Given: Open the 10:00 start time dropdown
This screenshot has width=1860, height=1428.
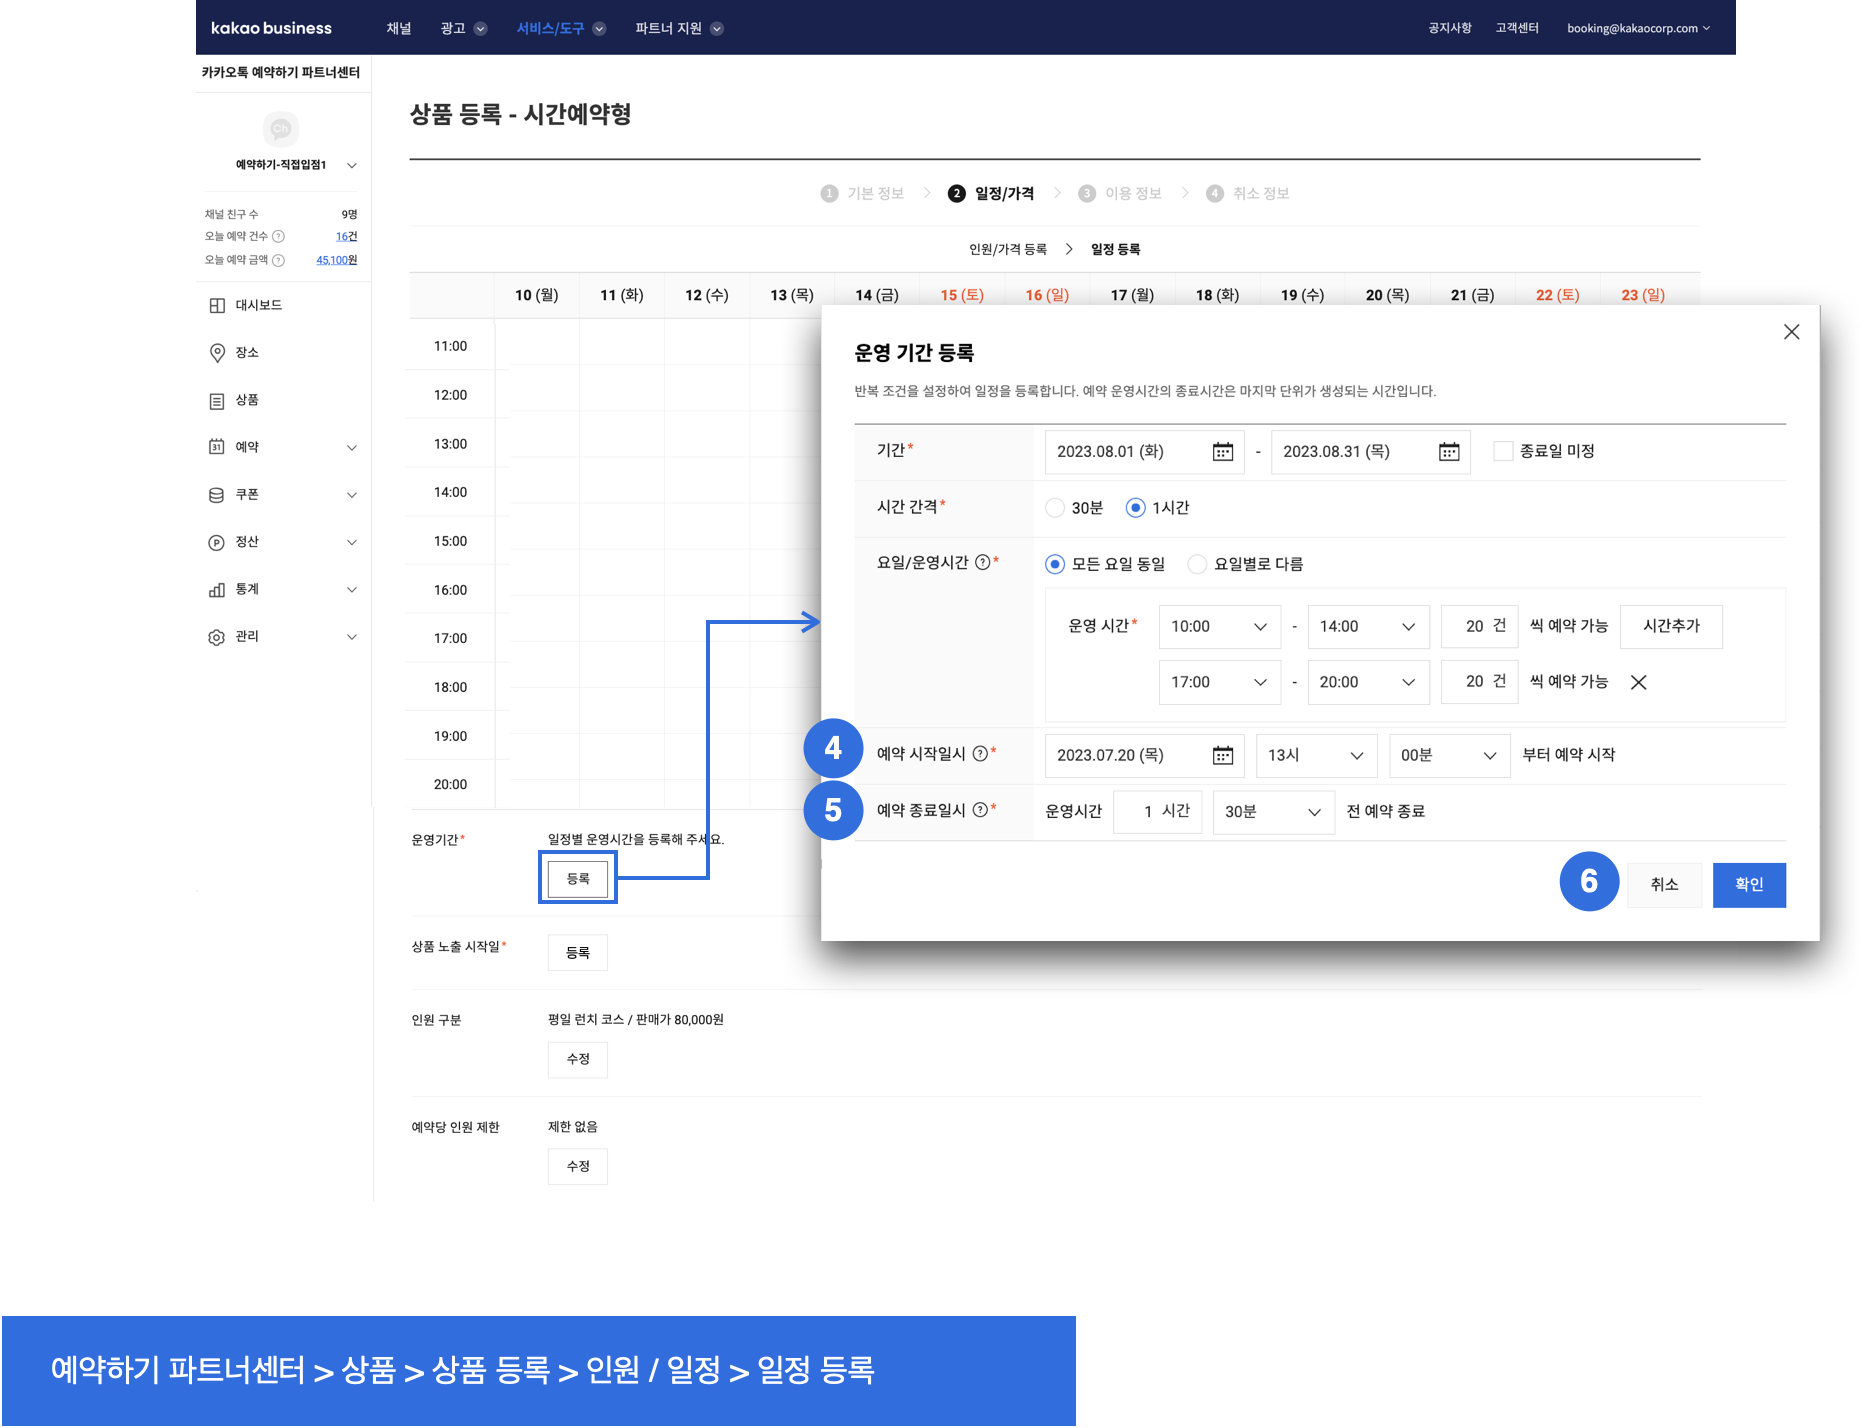Looking at the screenshot, I should pyautogui.click(x=1219, y=627).
